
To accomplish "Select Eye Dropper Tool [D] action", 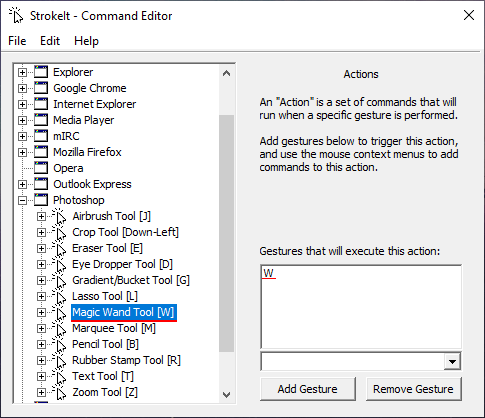I will point(122,264).
